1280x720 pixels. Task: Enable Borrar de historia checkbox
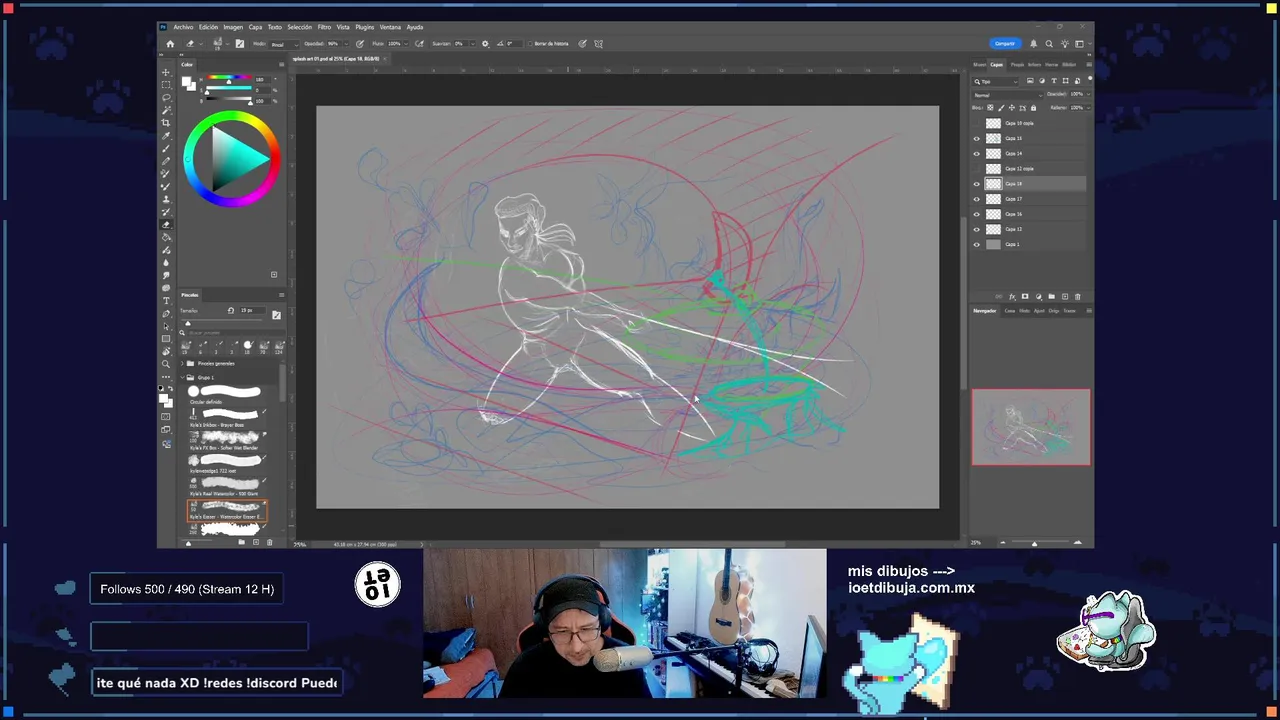530,44
